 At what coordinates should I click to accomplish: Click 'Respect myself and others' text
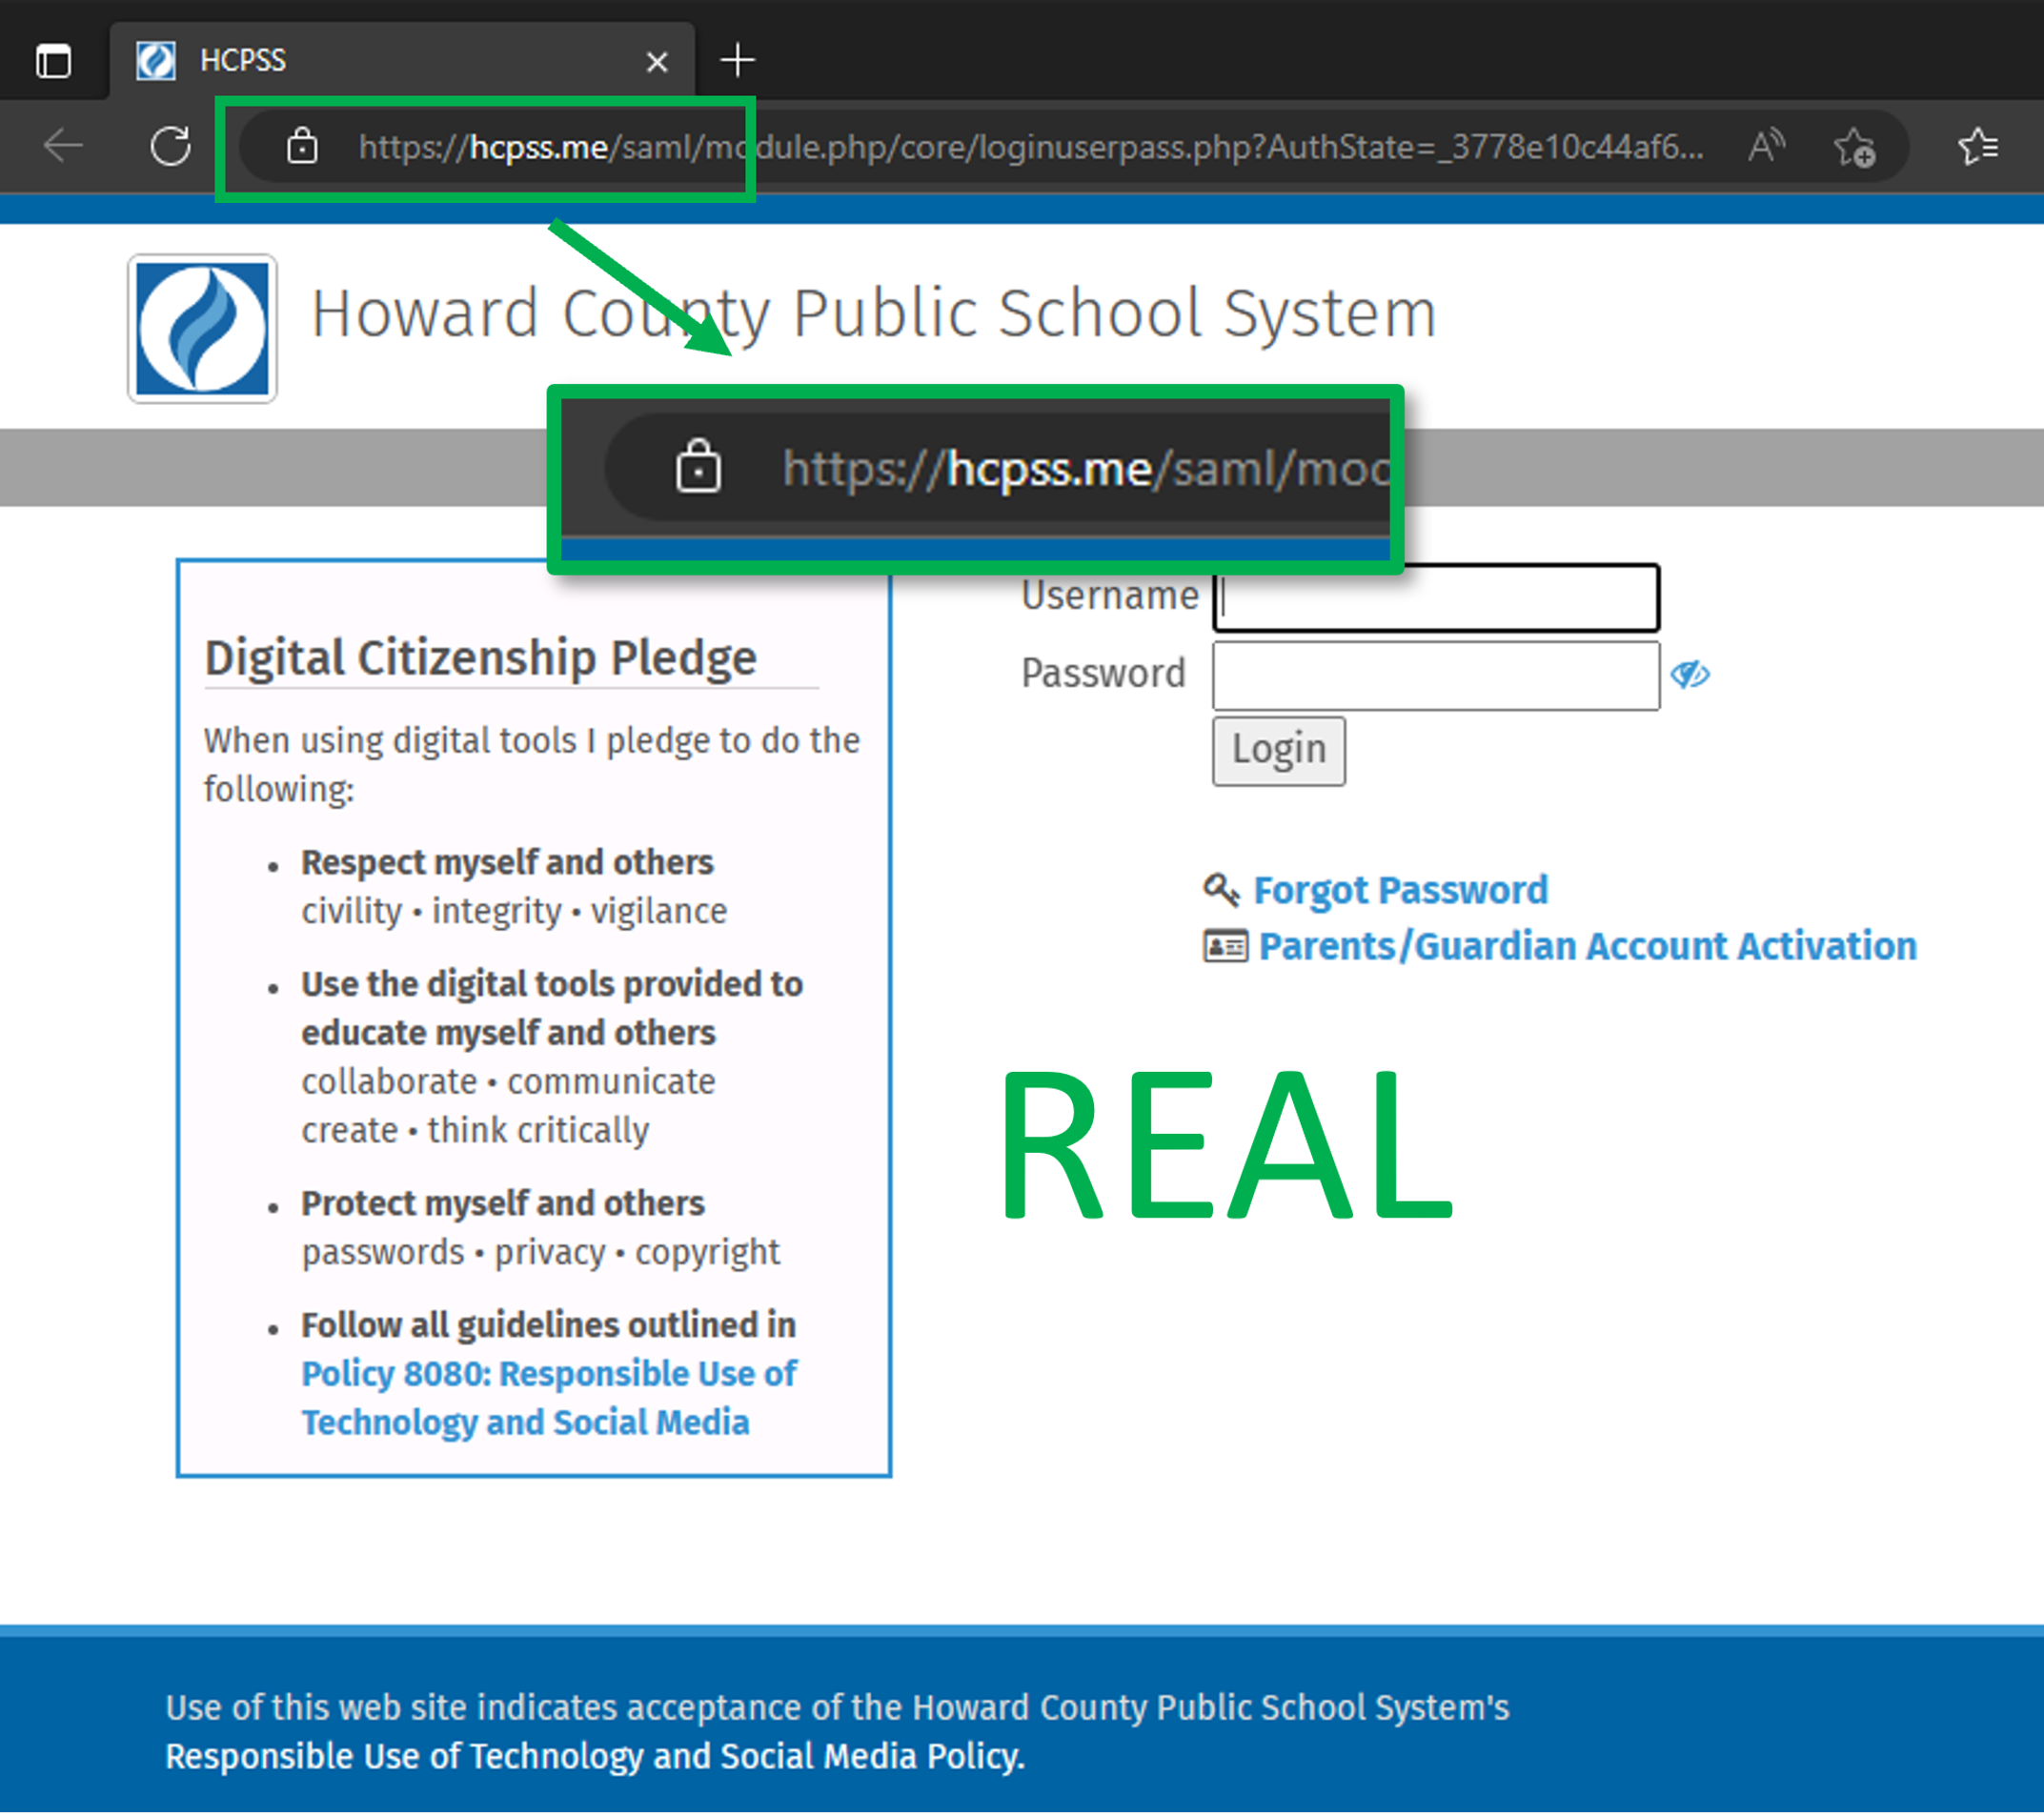coord(507,862)
